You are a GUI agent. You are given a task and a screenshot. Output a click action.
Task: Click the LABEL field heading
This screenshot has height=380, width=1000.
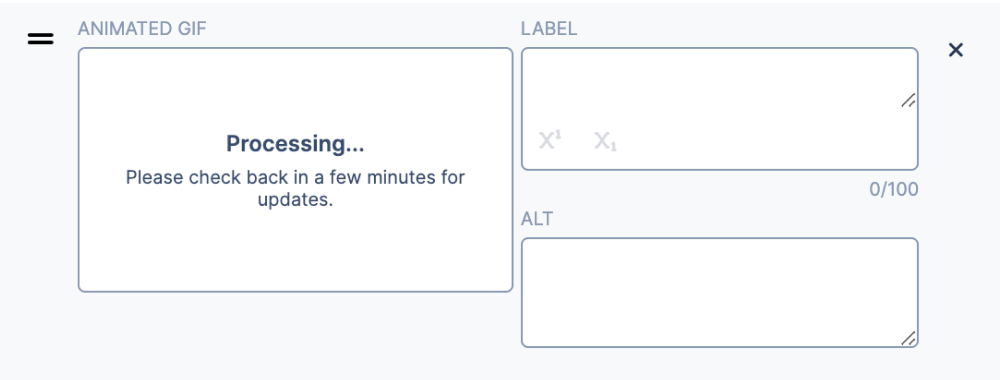click(549, 29)
